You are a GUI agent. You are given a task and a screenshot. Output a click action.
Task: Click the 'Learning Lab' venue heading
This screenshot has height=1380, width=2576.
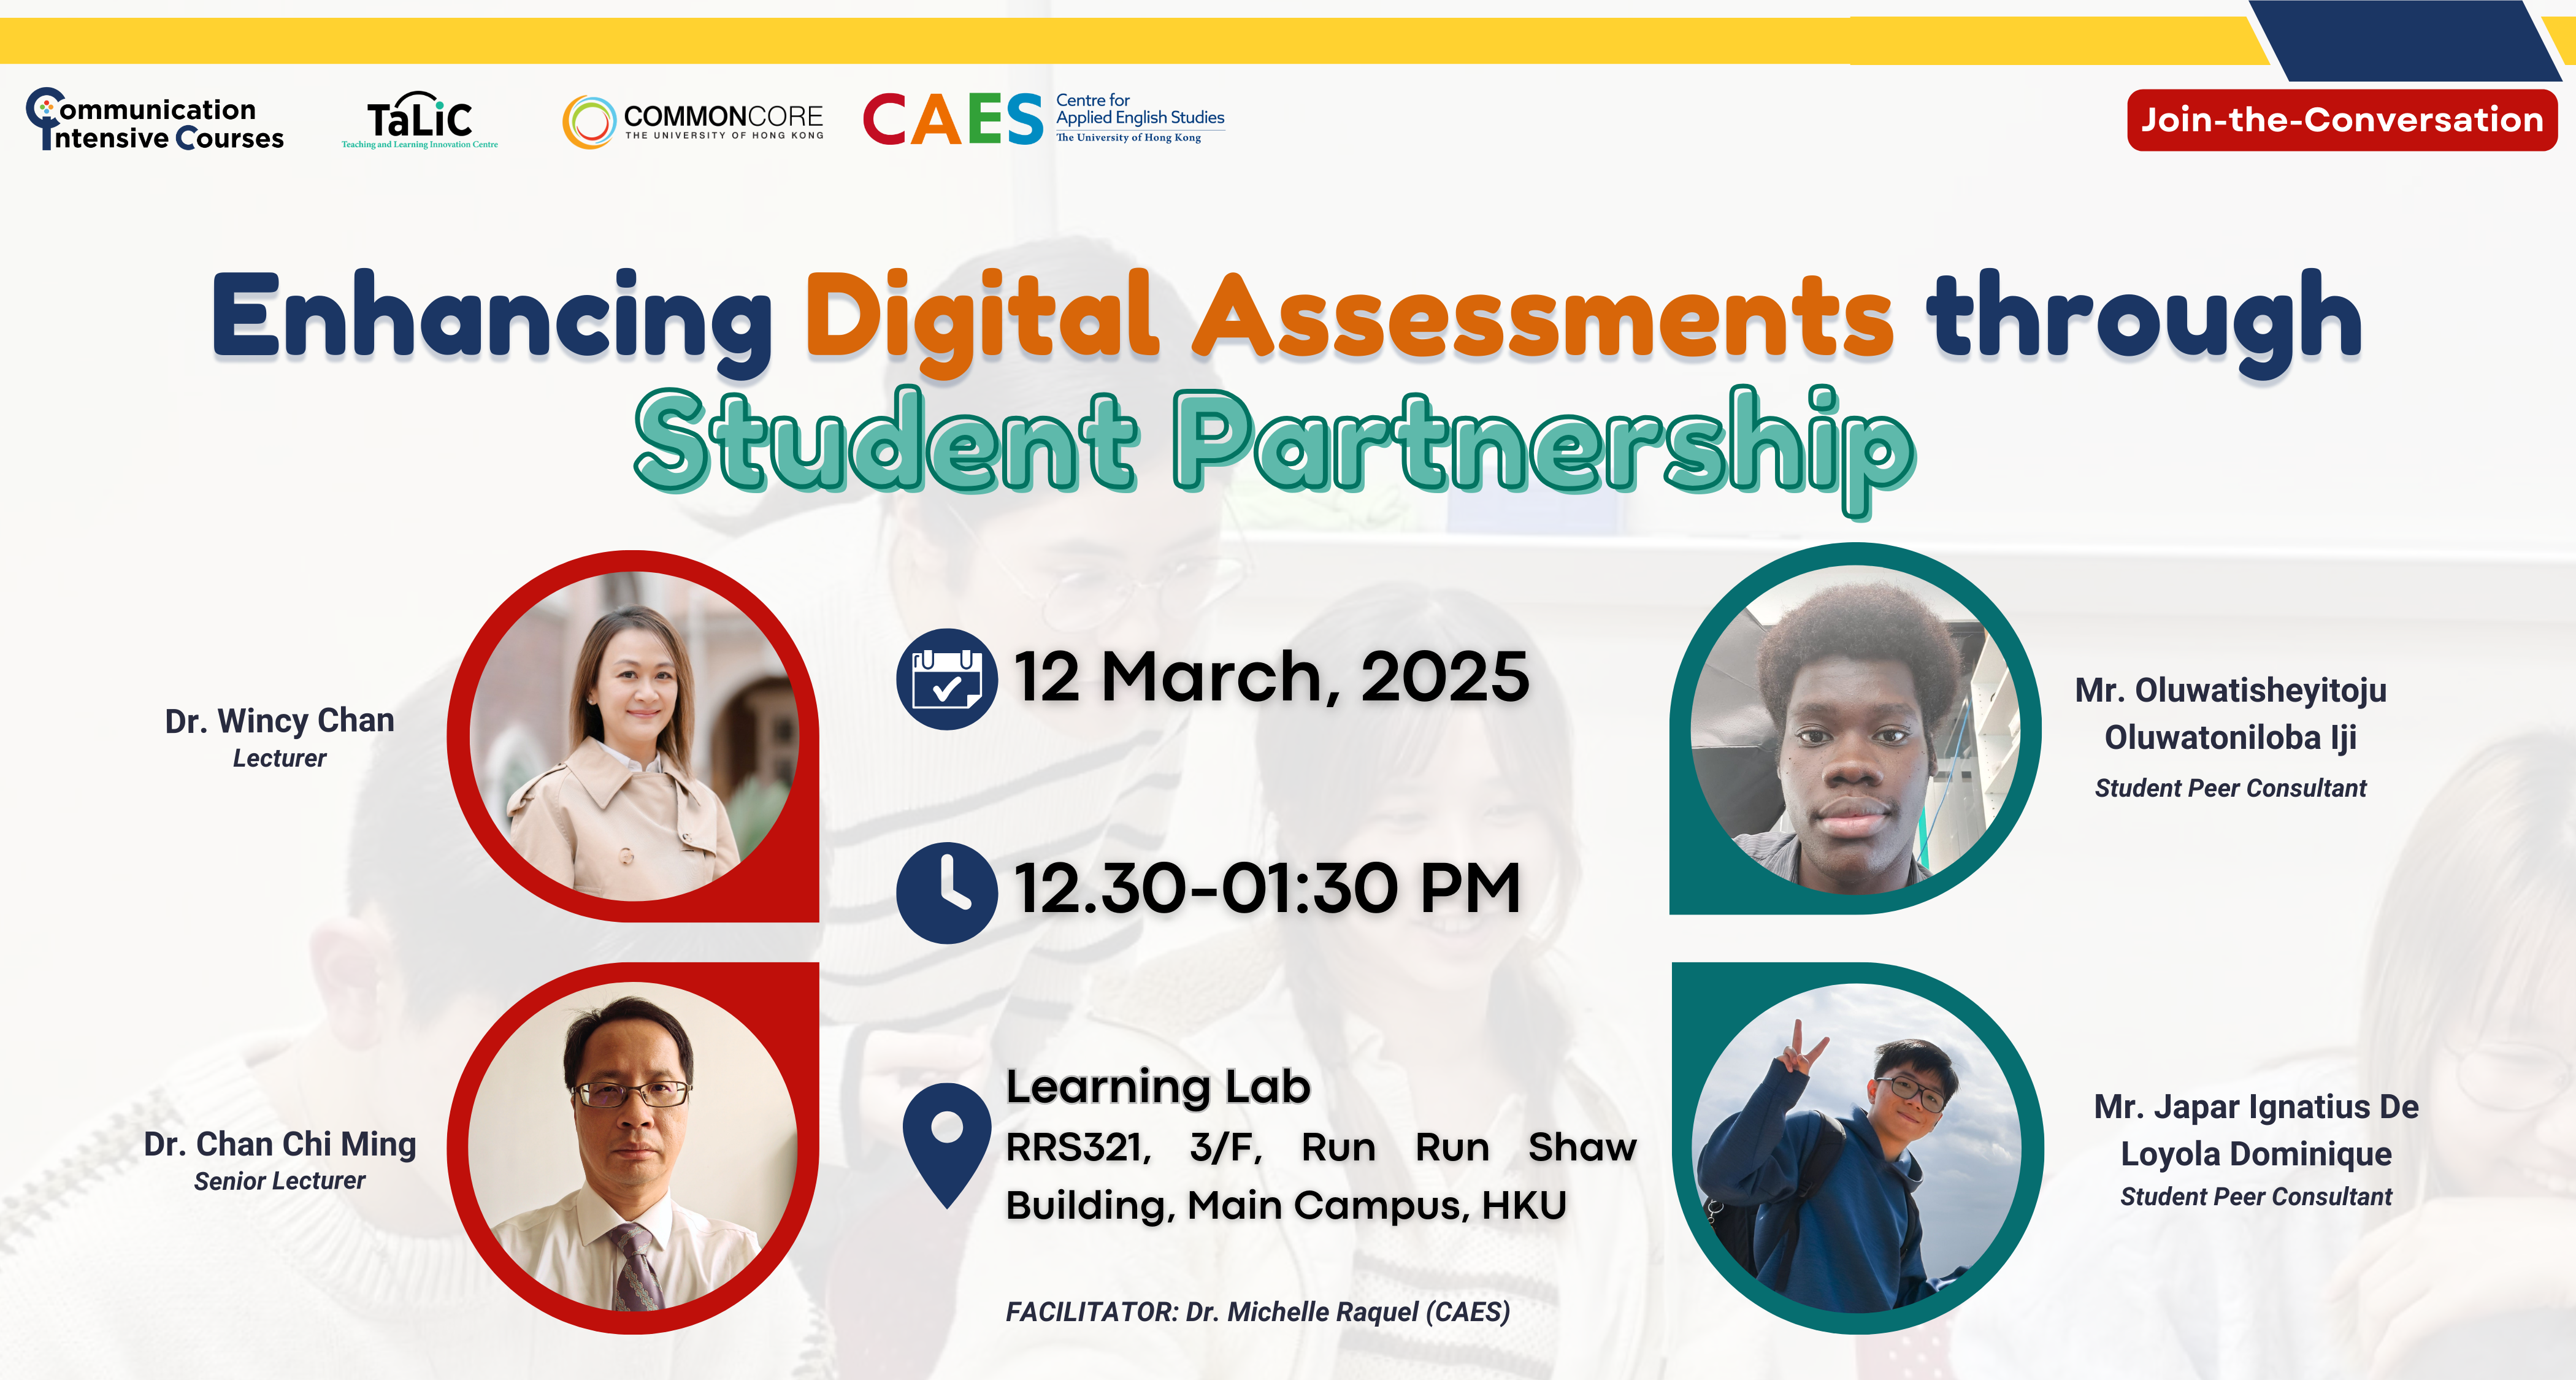point(1158,1087)
